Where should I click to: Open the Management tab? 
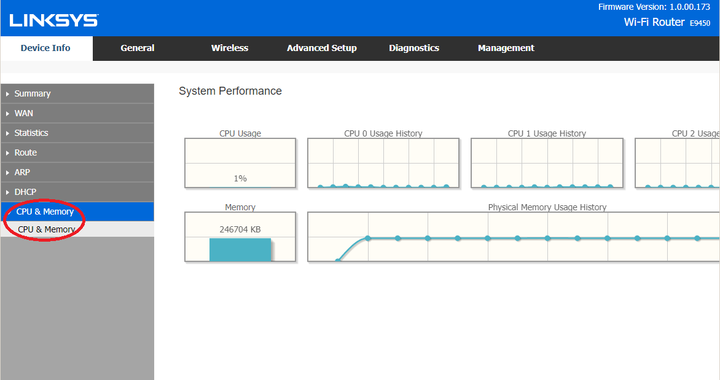coord(506,48)
